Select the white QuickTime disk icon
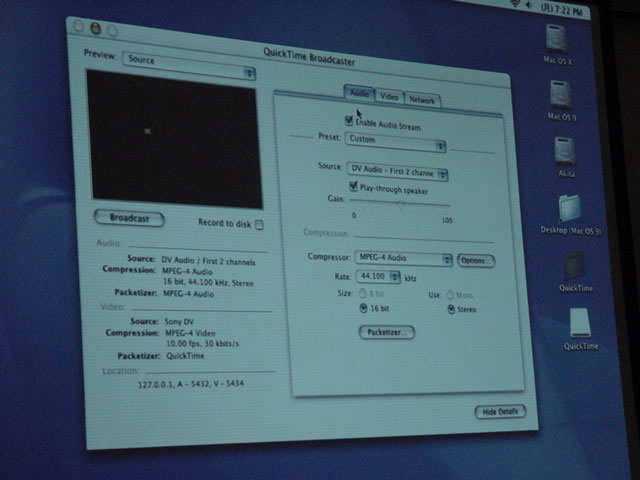The width and height of the screenshot is (640, 480). click(x=580, y=322)
